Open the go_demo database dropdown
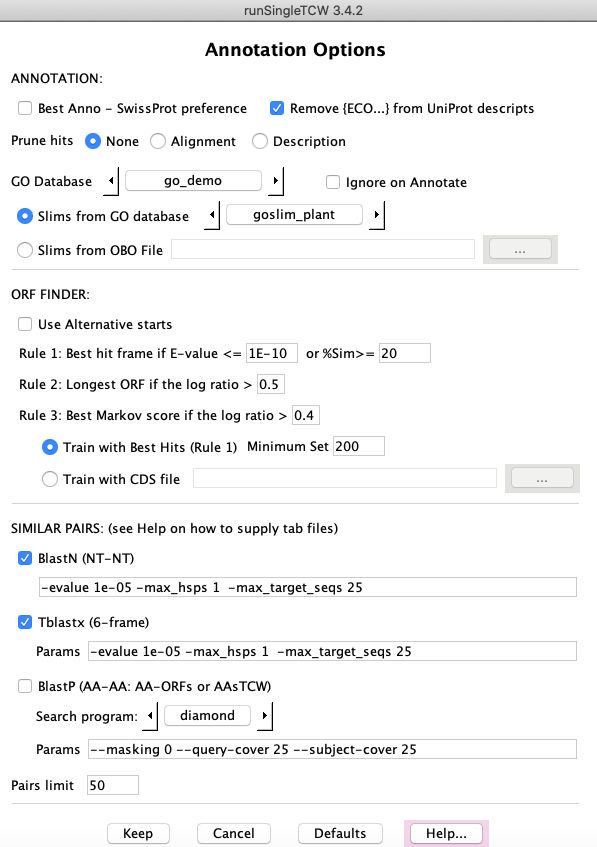 (193, 181)
